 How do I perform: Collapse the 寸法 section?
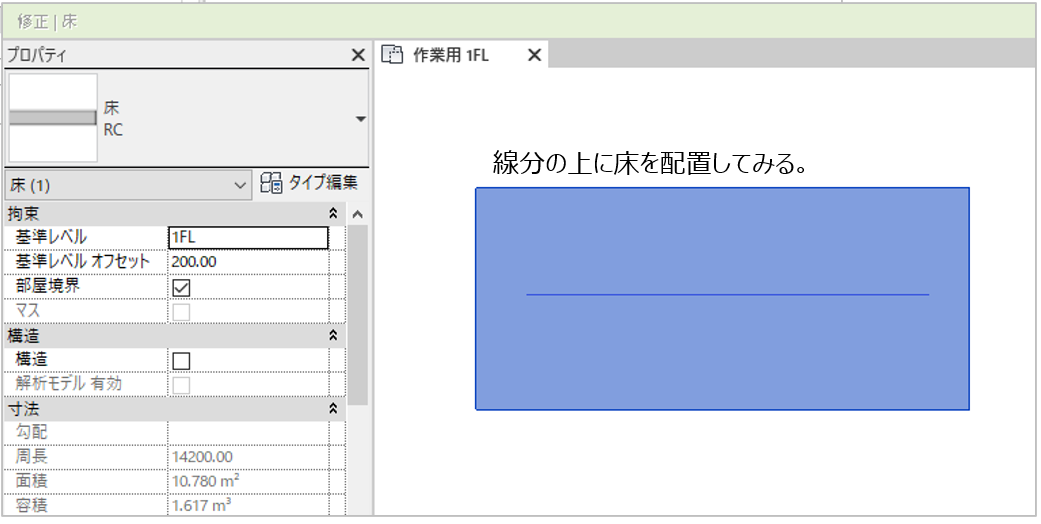(x=333, y=408)
